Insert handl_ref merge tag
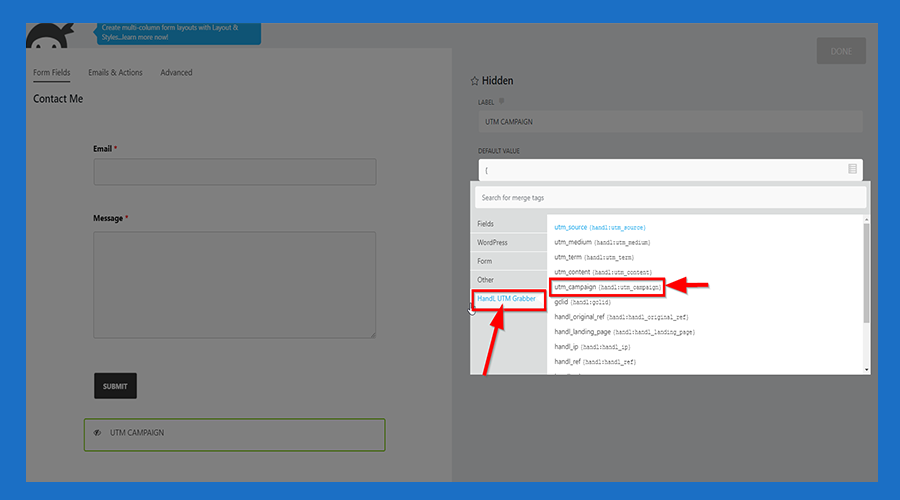900x500 pixels. point(595,362)
